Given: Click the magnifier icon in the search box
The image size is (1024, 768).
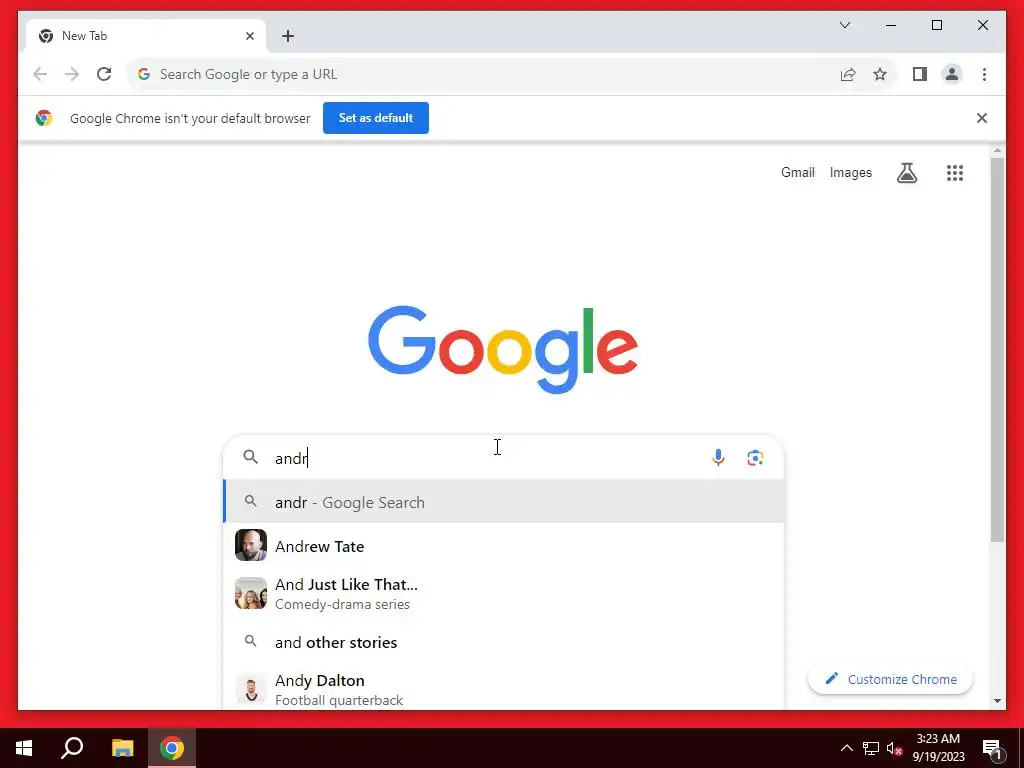Looking at the screenshot, I should [x=251, y=457].
